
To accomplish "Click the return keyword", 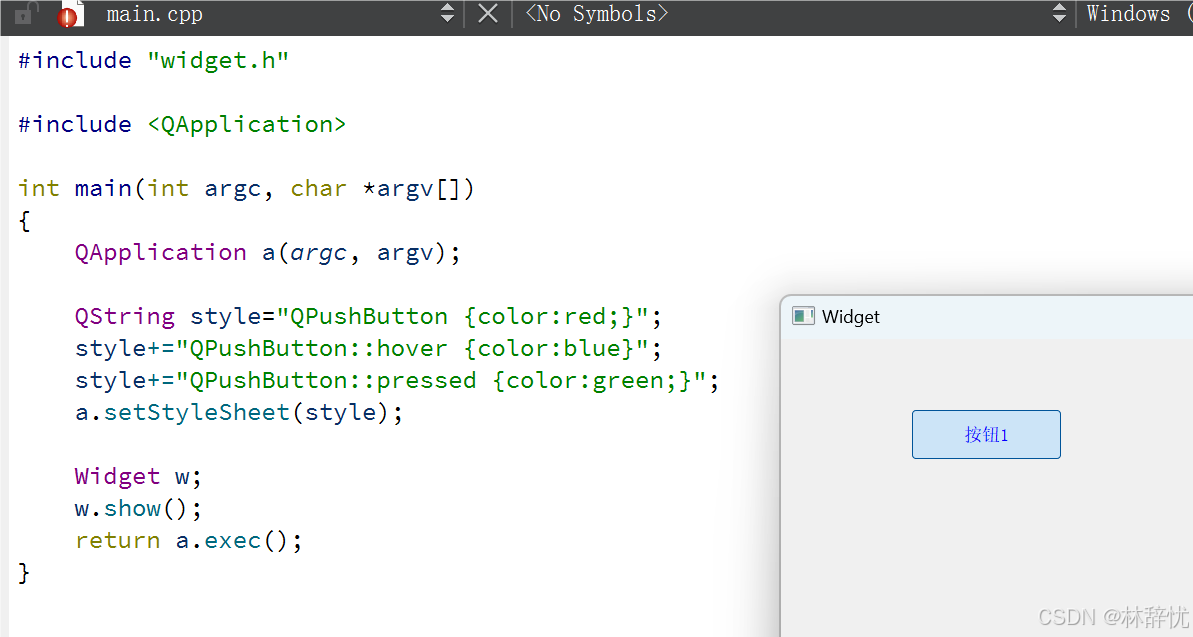I will click(x=117, y=540).
